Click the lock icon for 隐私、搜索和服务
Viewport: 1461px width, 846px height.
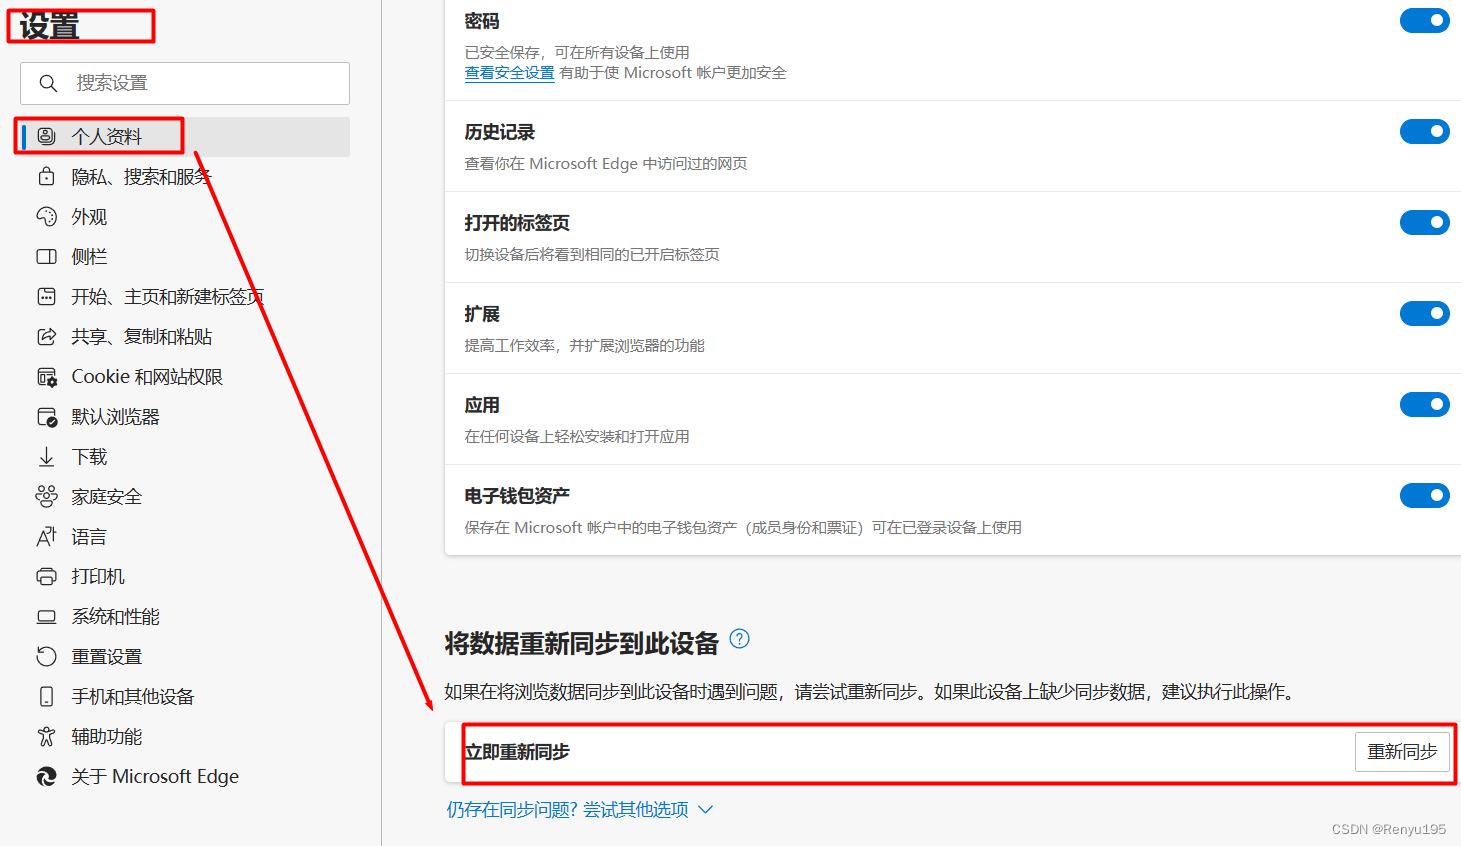click(46, 177)
